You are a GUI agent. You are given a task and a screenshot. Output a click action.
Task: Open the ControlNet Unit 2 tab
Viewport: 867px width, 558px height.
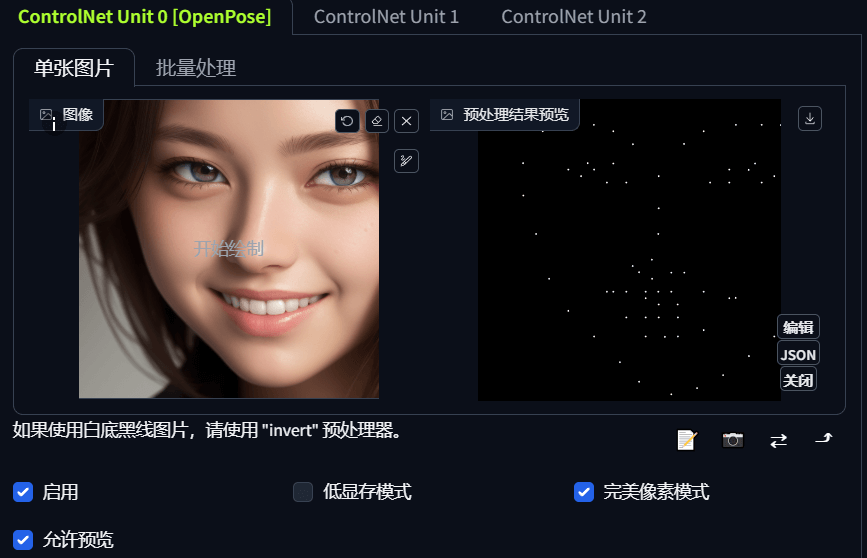click(573, 17)
